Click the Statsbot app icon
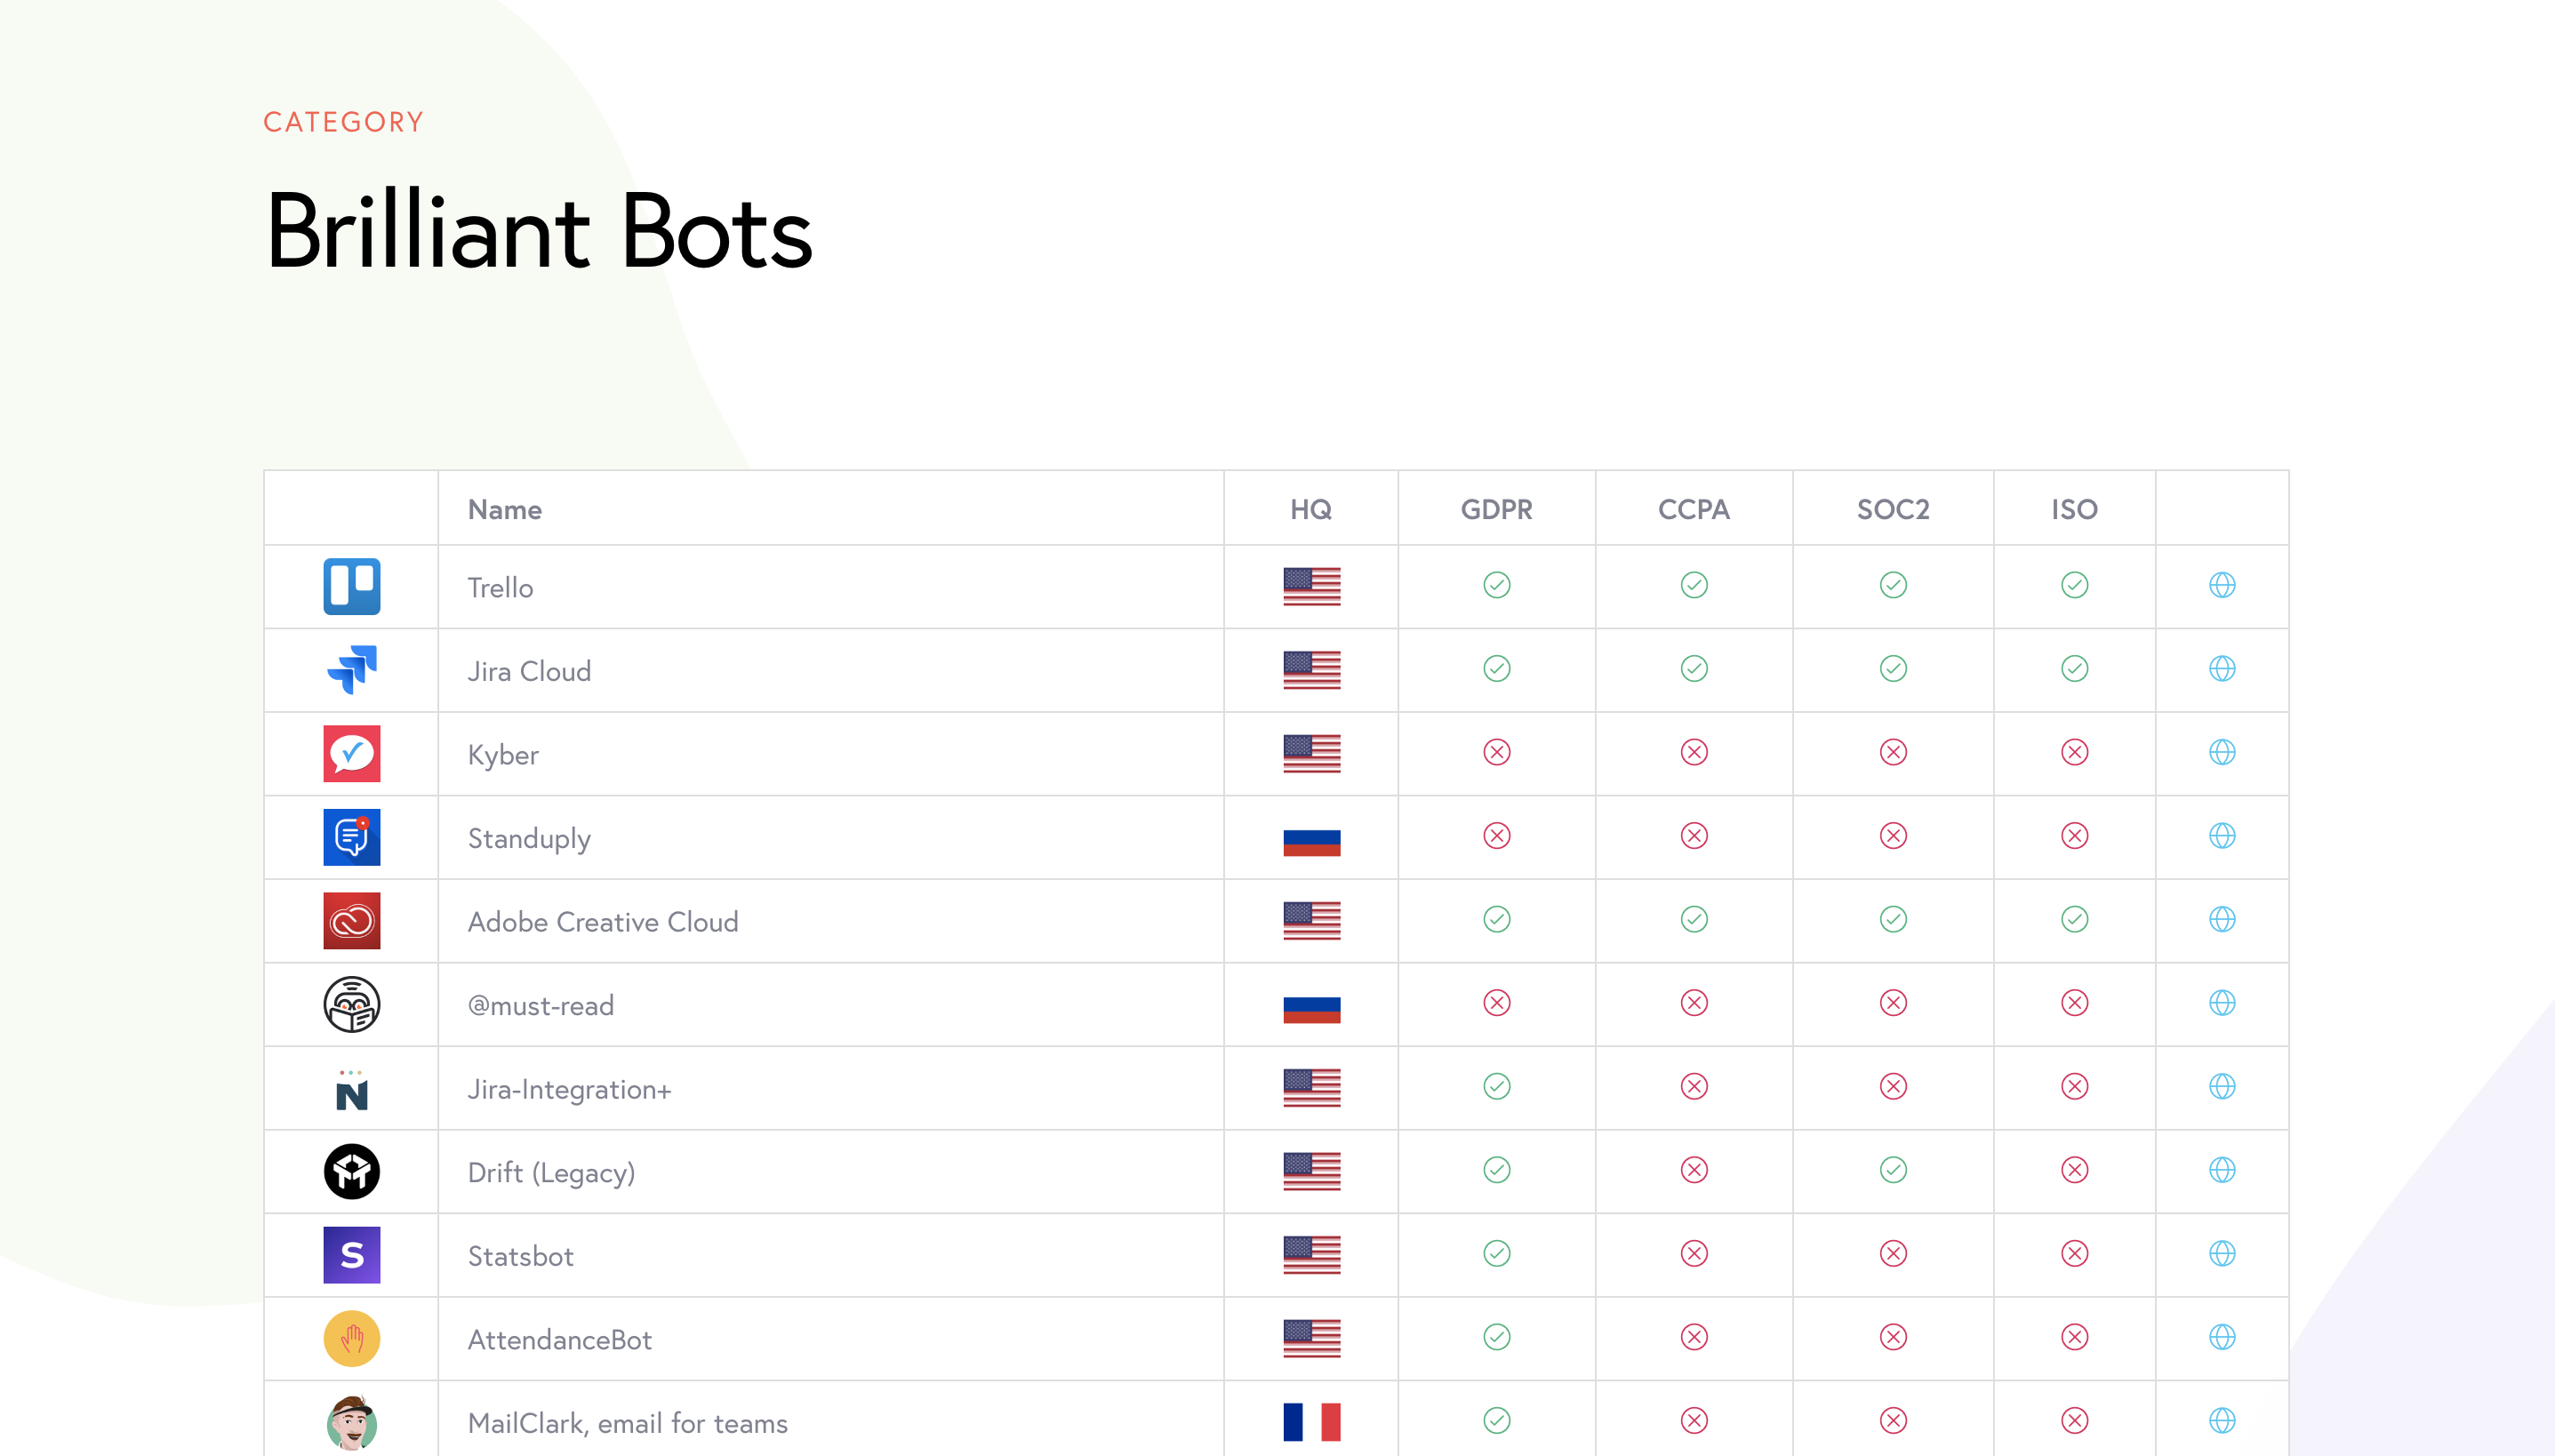This screenshot has height=1456, width=2555. [x=352, y=1255]
